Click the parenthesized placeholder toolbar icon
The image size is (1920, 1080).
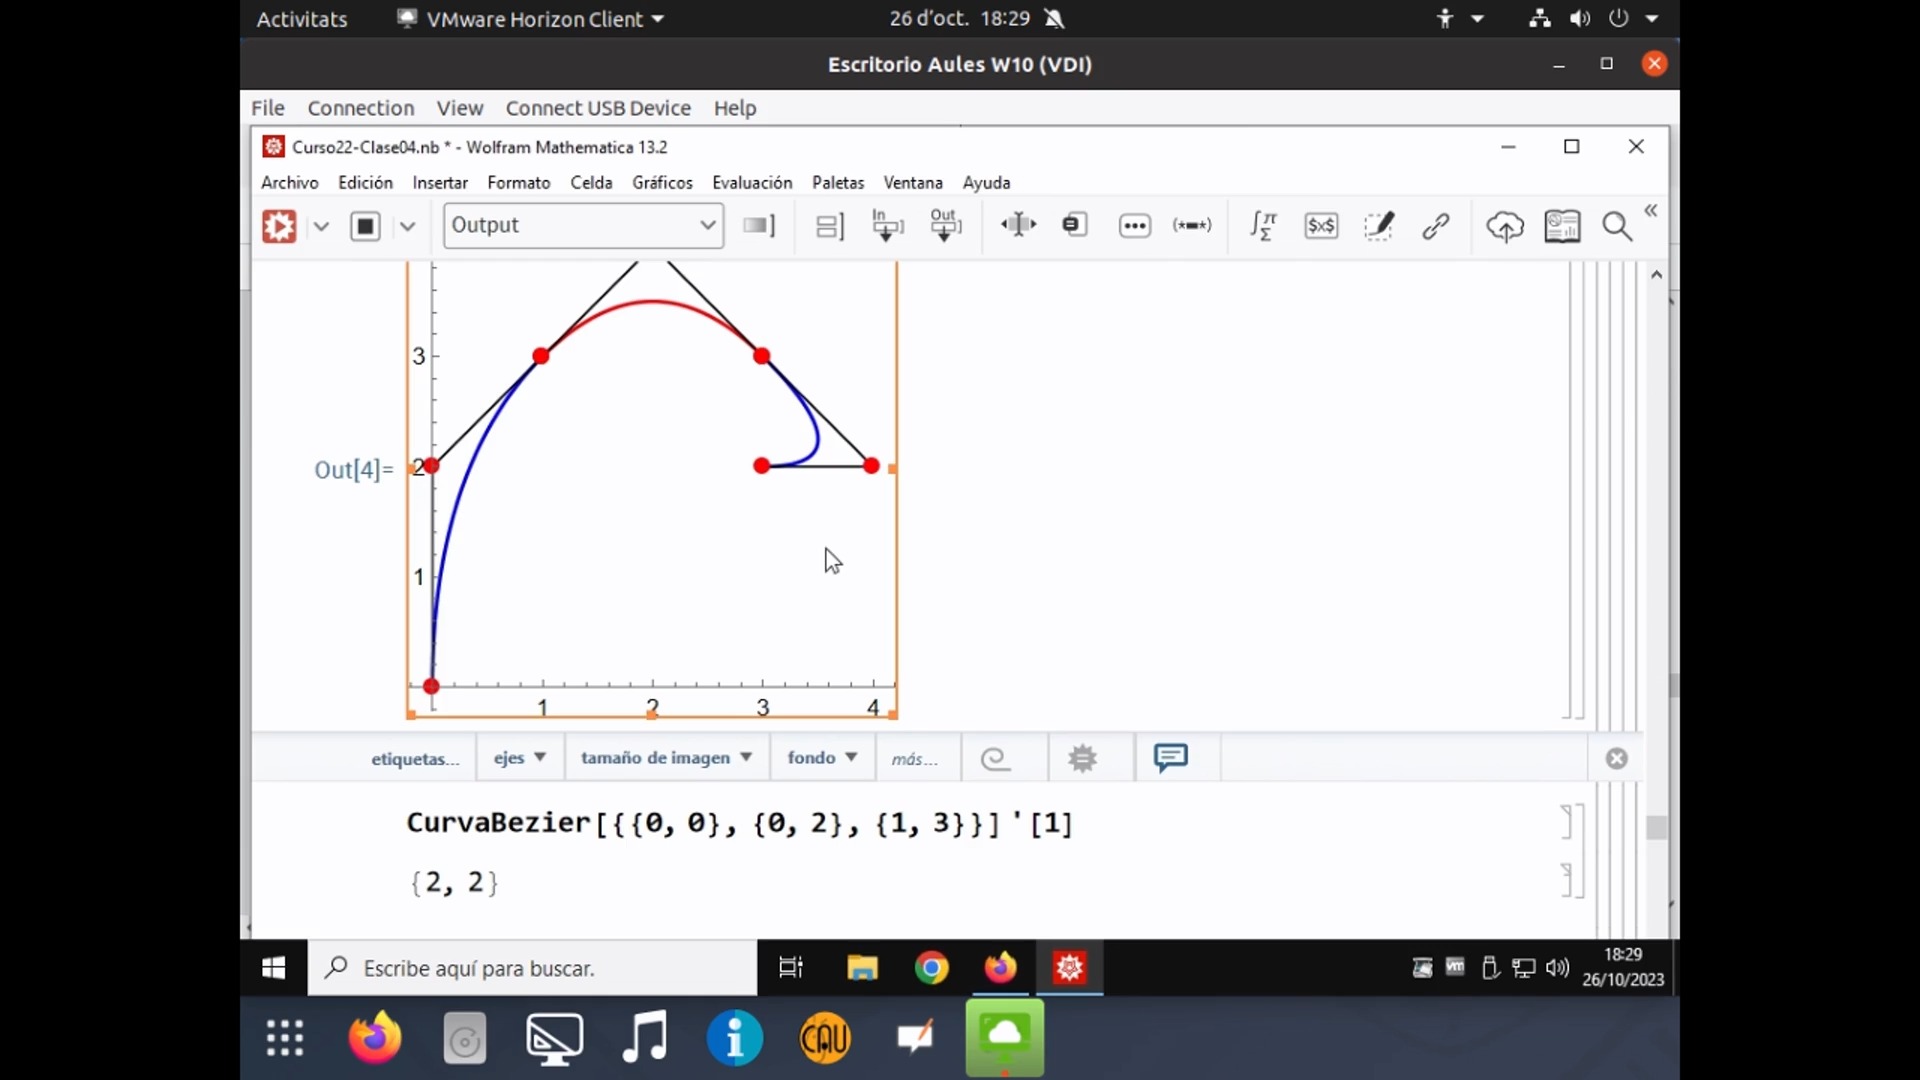click(x=1192, y=225)
